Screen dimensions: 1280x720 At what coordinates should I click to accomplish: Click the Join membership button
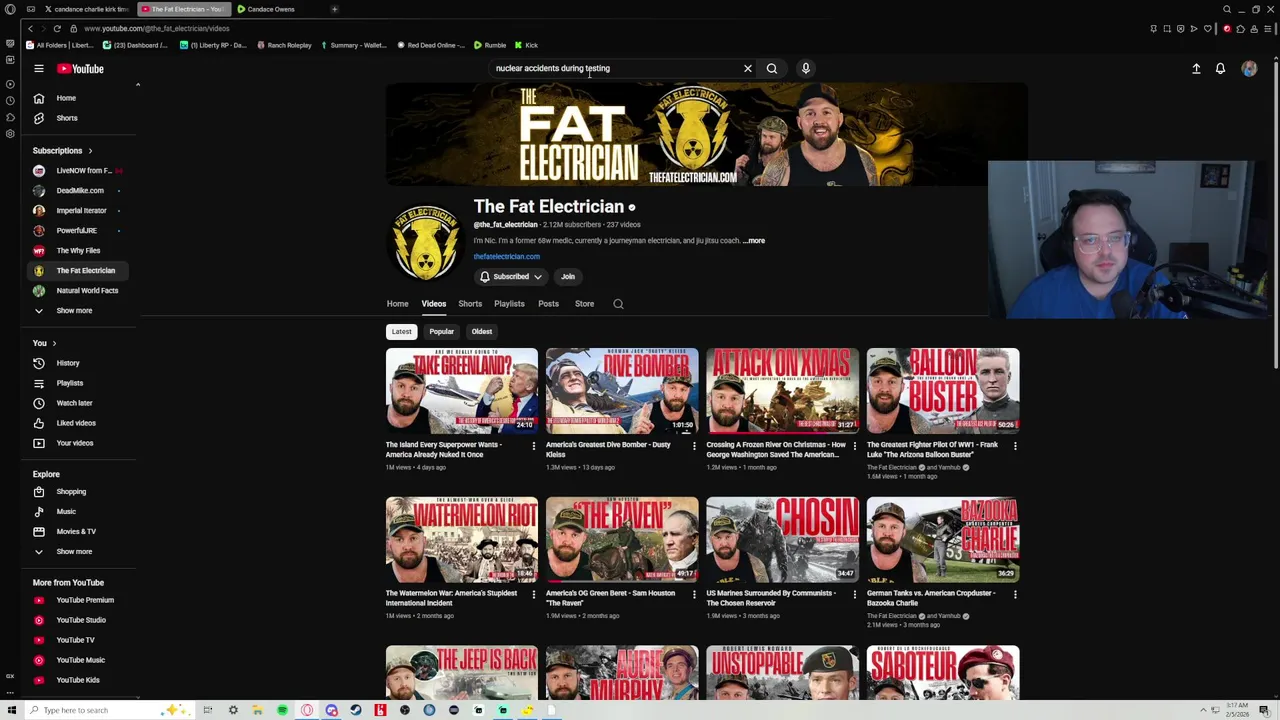pyautogui.click(x=568, y=277)
